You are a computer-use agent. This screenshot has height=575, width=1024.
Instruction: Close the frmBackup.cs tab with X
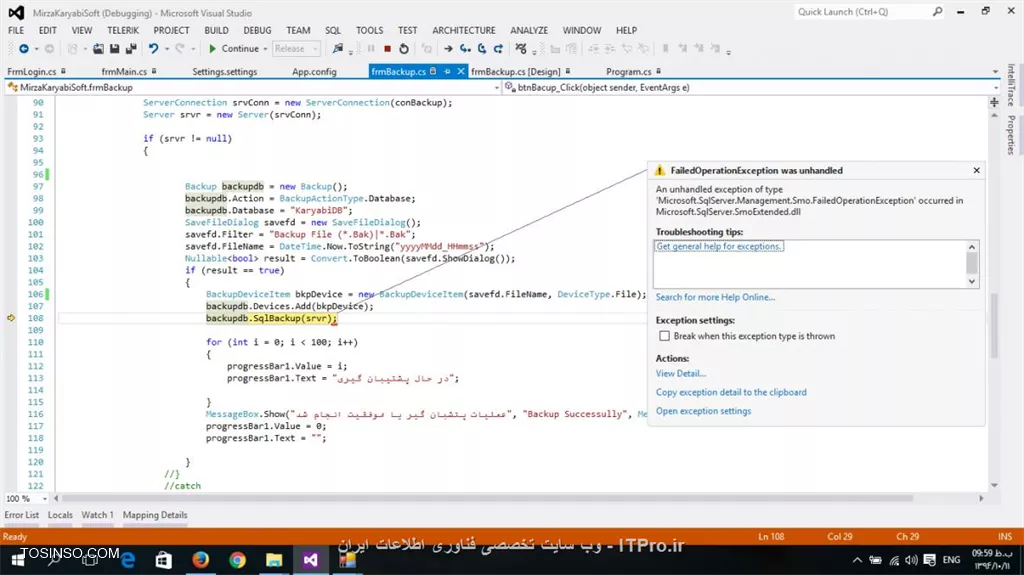(460, 71)
